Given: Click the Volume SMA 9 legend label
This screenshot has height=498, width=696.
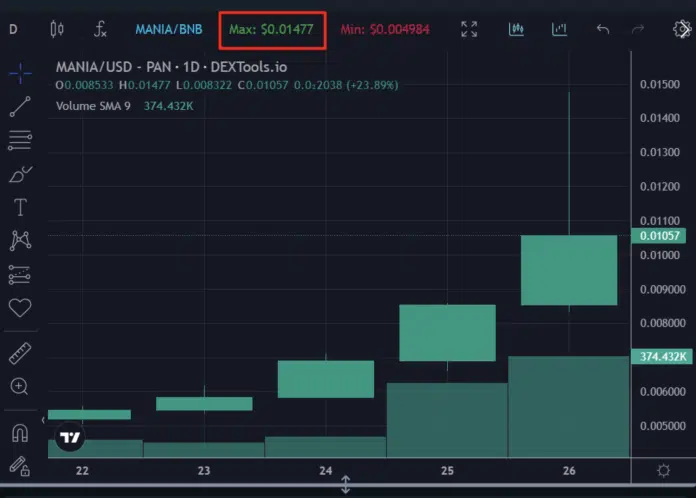Looking at the screenshot, I should coord(94,105).
